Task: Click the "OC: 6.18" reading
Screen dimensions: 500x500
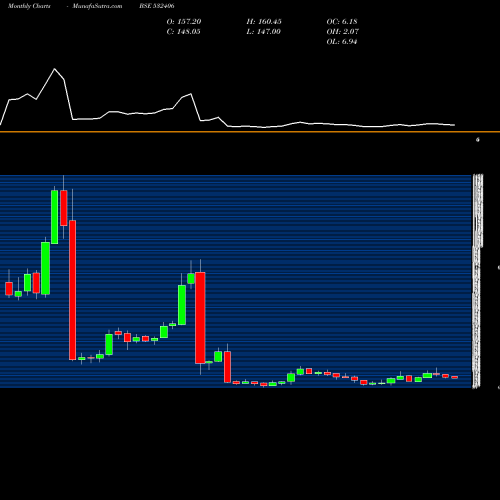Action: pyautogui.click(x=342, y=22)
